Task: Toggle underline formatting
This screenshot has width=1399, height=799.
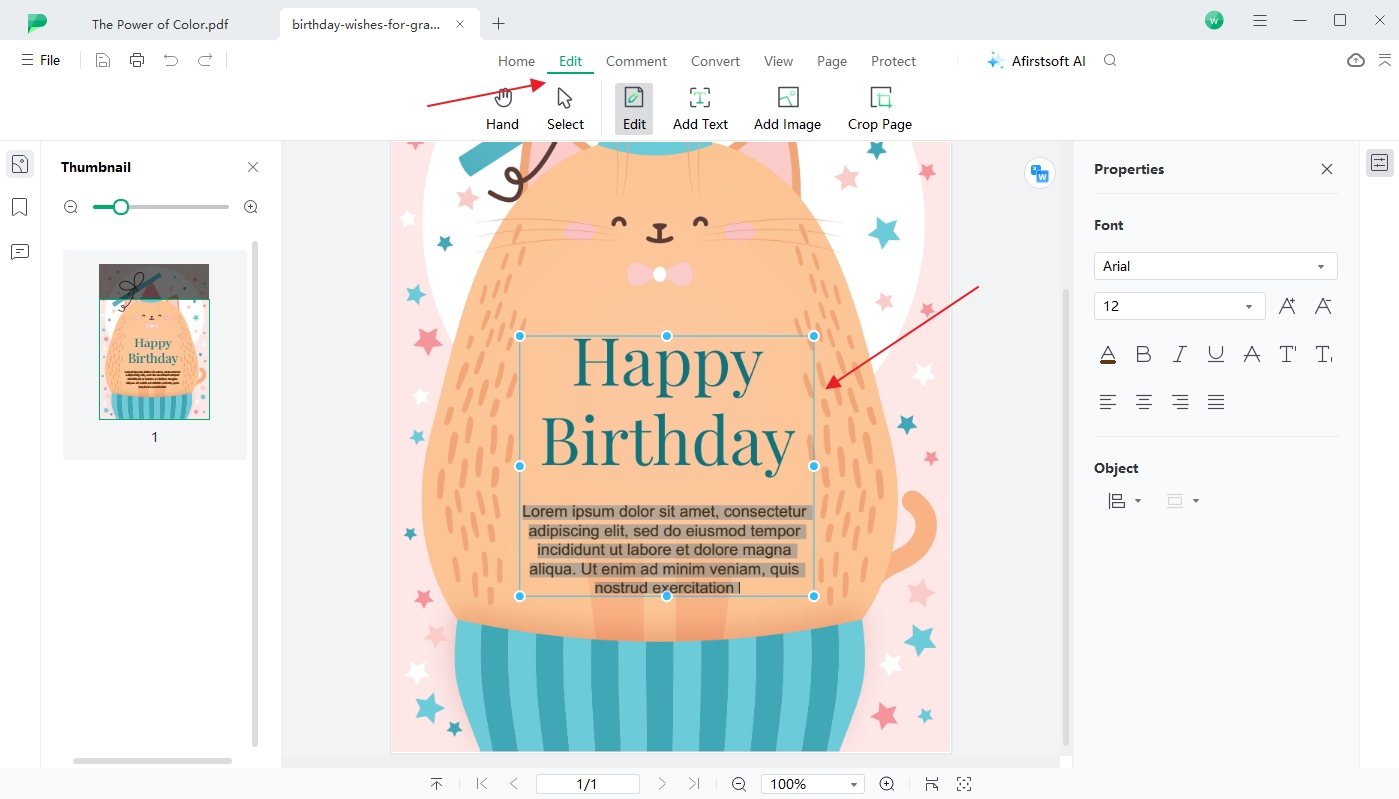Action: point(1216,354)
